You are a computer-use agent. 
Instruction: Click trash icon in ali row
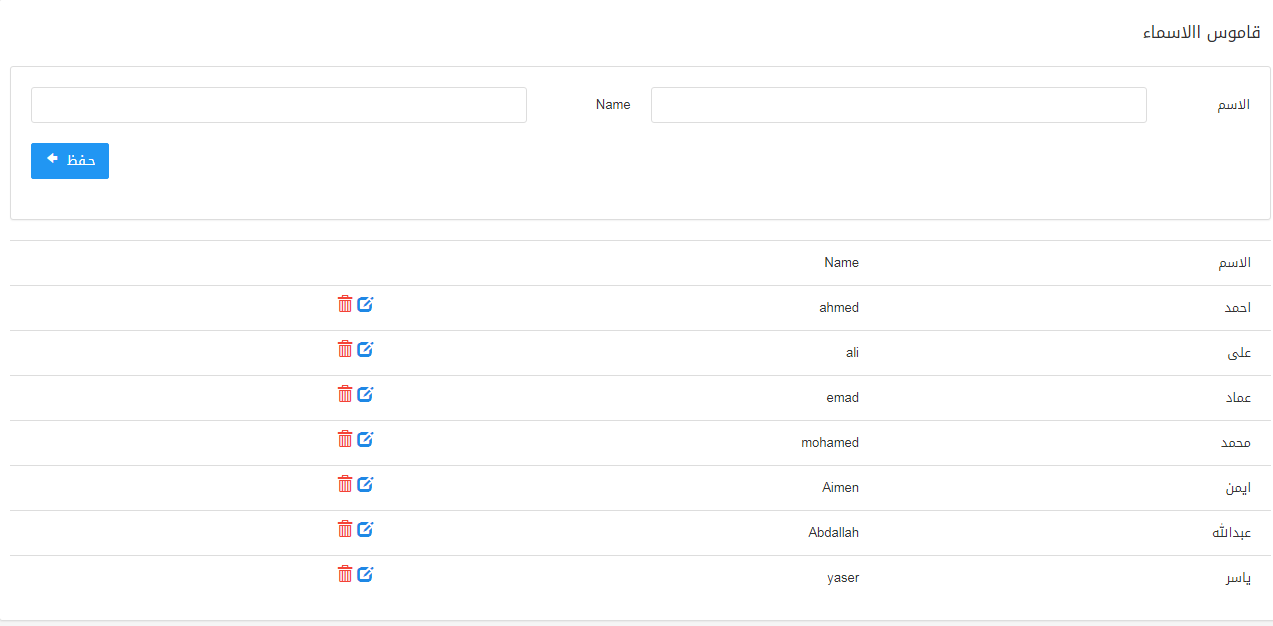point(345,349)
